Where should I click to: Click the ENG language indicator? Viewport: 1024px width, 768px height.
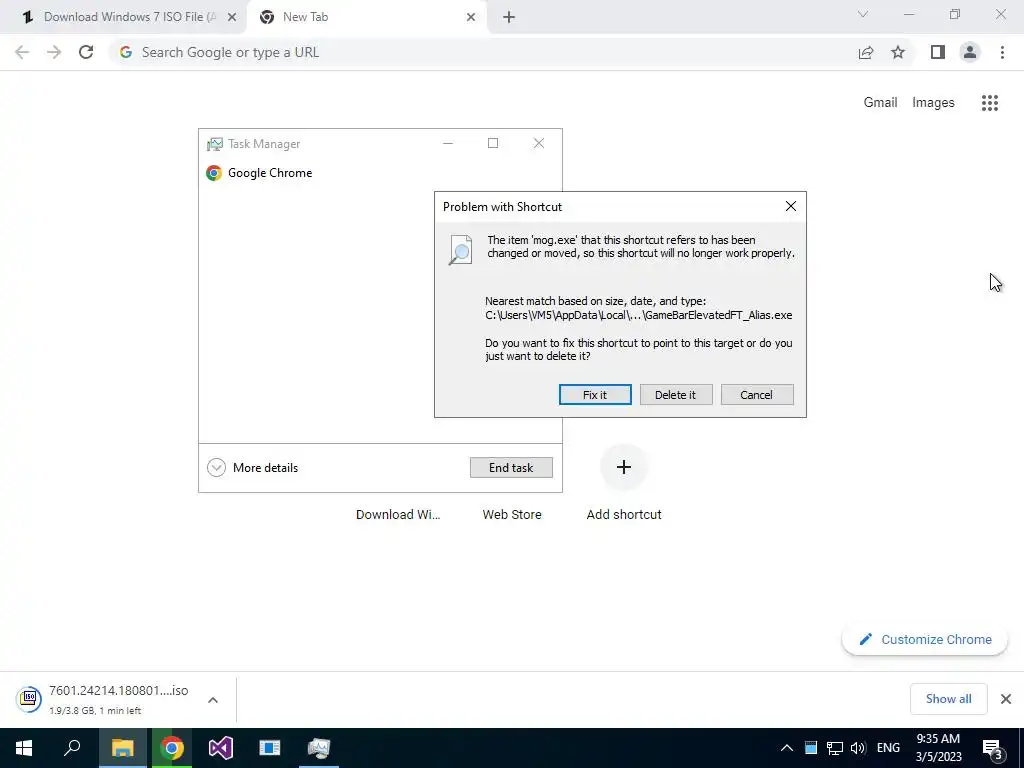point(888,748)
